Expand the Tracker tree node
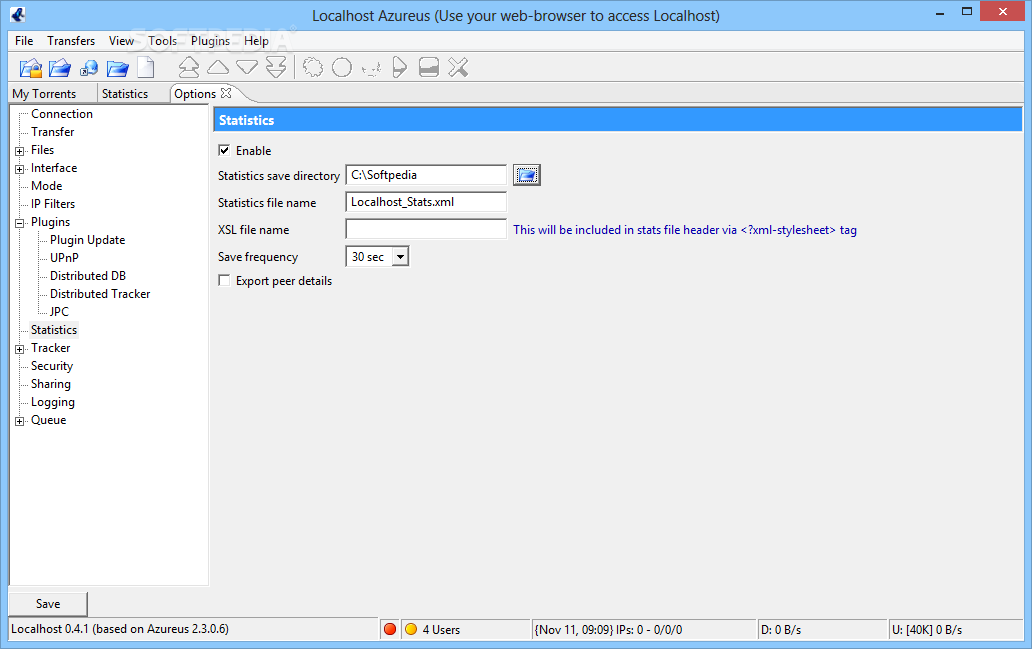Screen dimensions: 1032x649 20,349
